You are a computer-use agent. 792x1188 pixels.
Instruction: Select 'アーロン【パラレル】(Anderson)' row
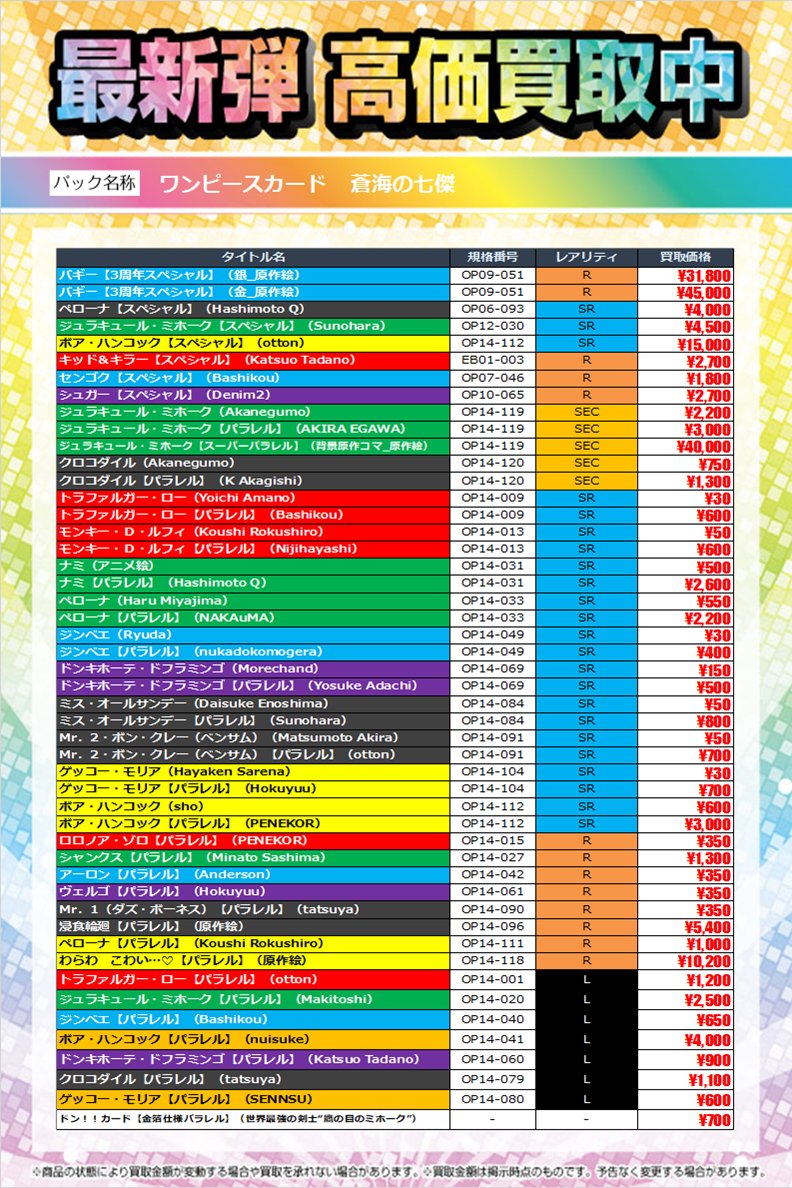395,874
